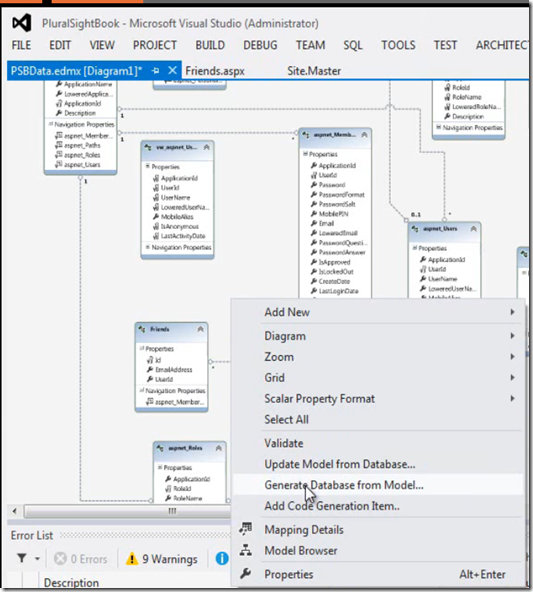Select the MobileAlias property in vw_aspnet_Us...
The height and width of the screenshot is (592, 533).
pyautogui.click(x=173, y=217)
